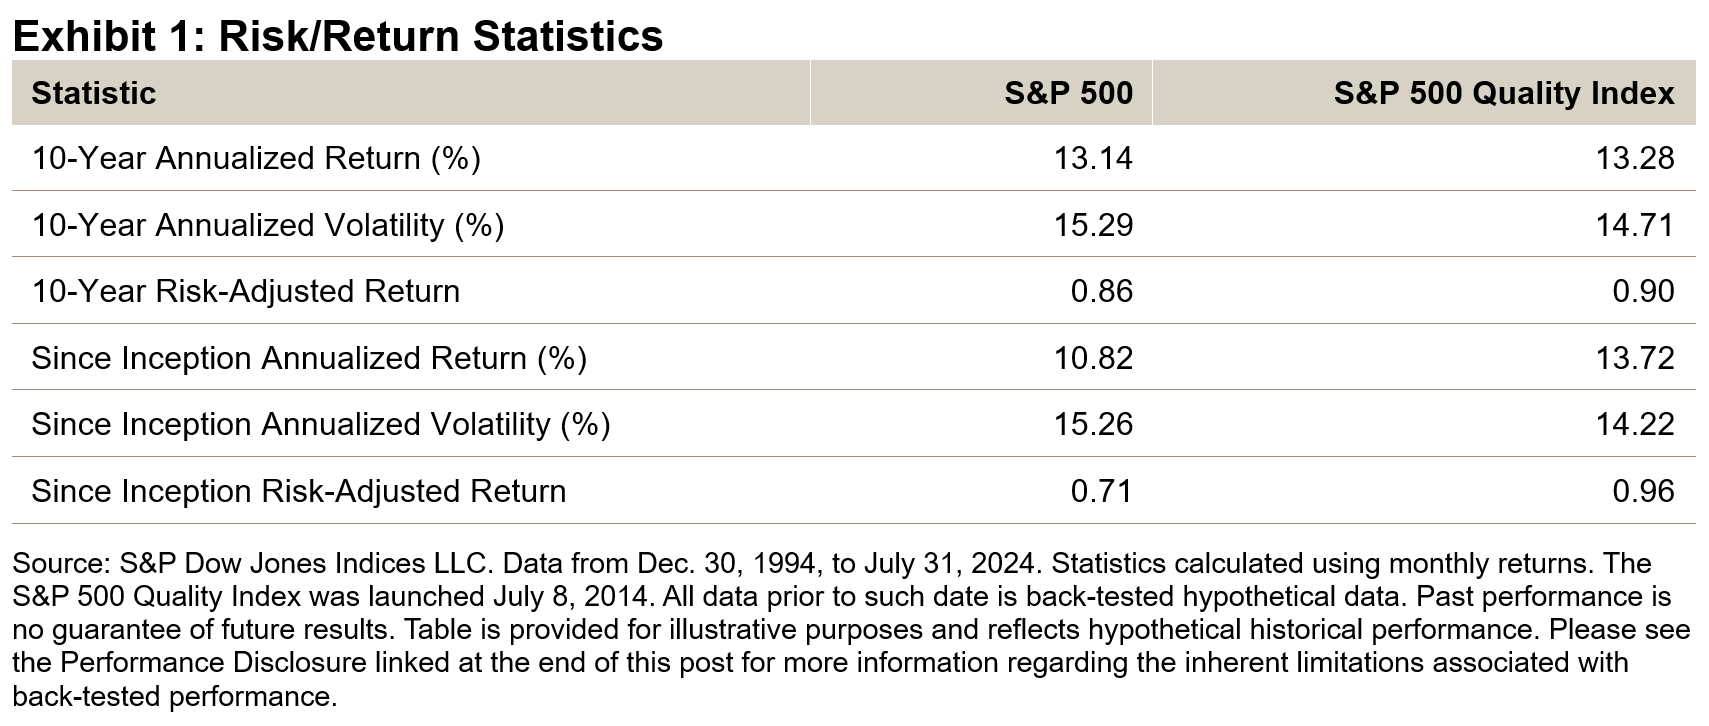Click the S&P 500 Quality Index header
The height and width of the screenshot is (726, 1709).
pos(1503,93)
